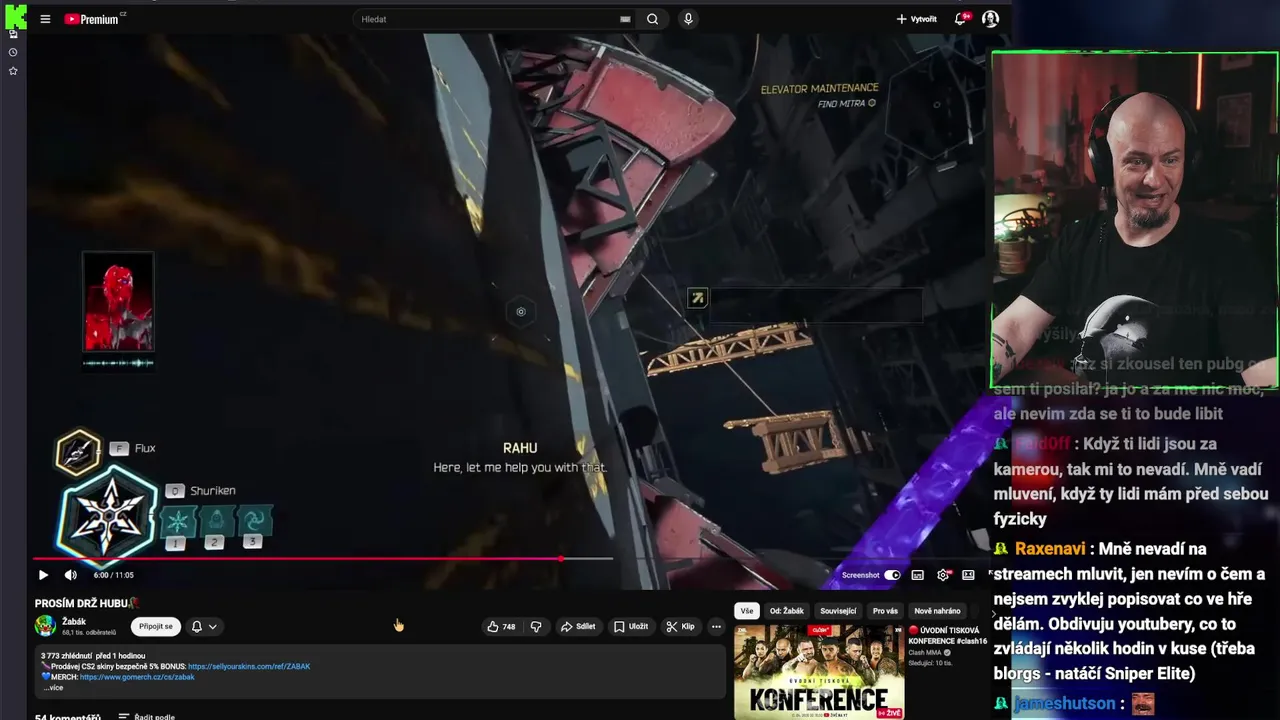The image size is (1280, 720).
Task: Switch player to theater mode
Action: click(x=968, y=575)
